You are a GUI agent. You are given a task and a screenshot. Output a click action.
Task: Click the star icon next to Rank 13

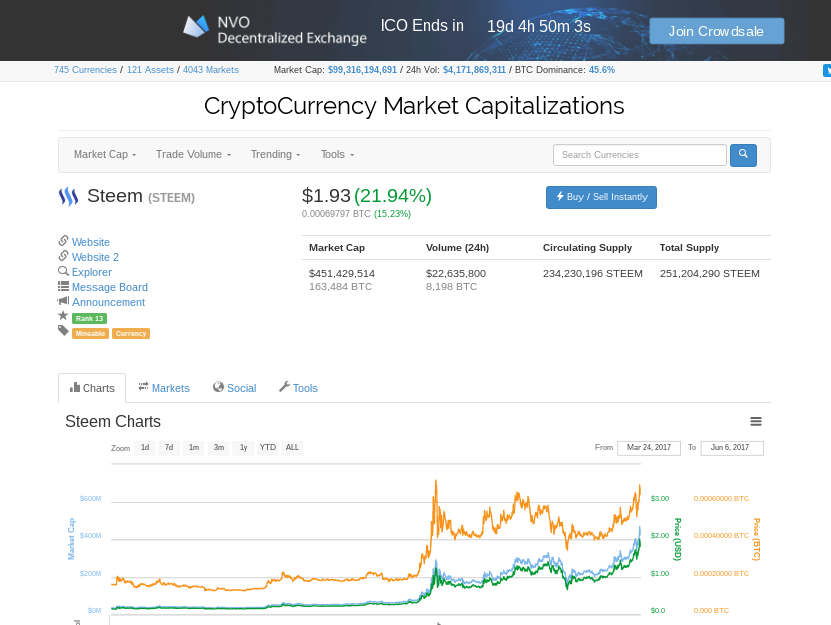pos(63,315)
